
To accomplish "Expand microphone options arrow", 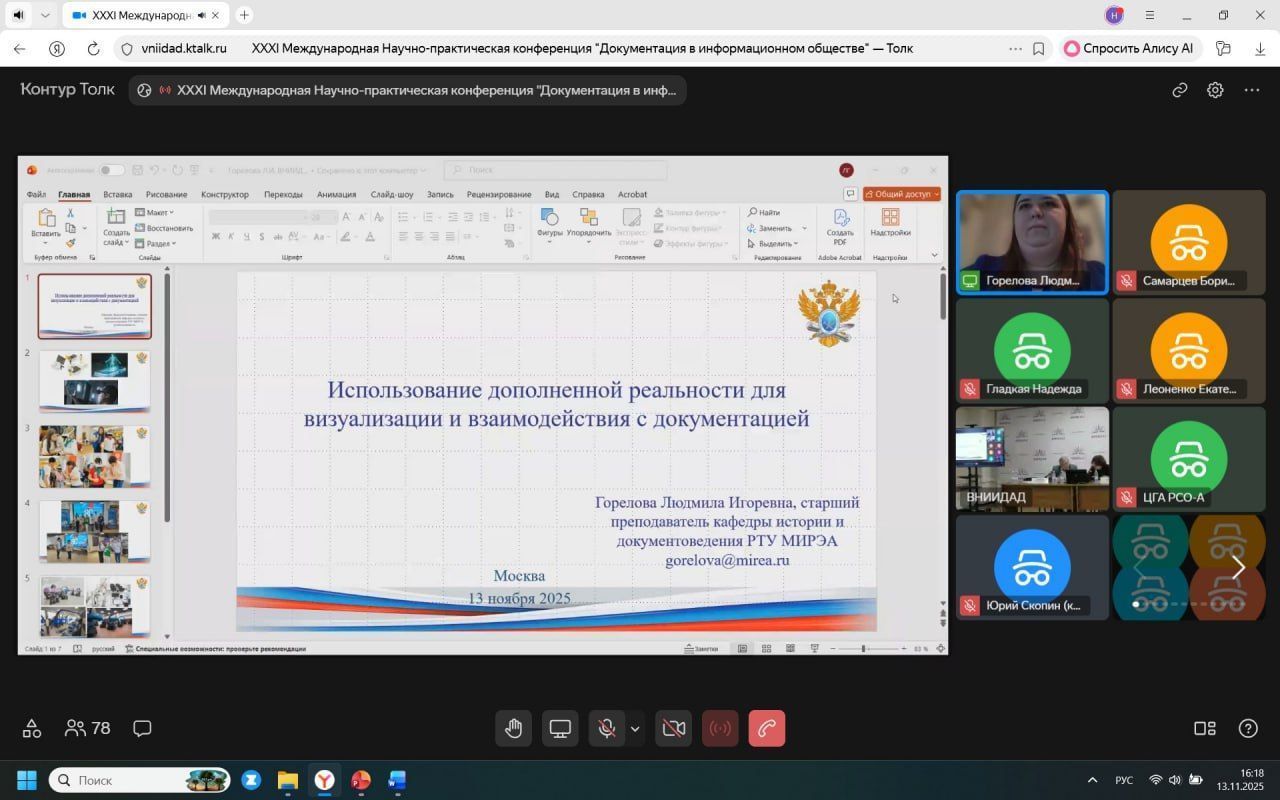I will (x=635, y=729).
